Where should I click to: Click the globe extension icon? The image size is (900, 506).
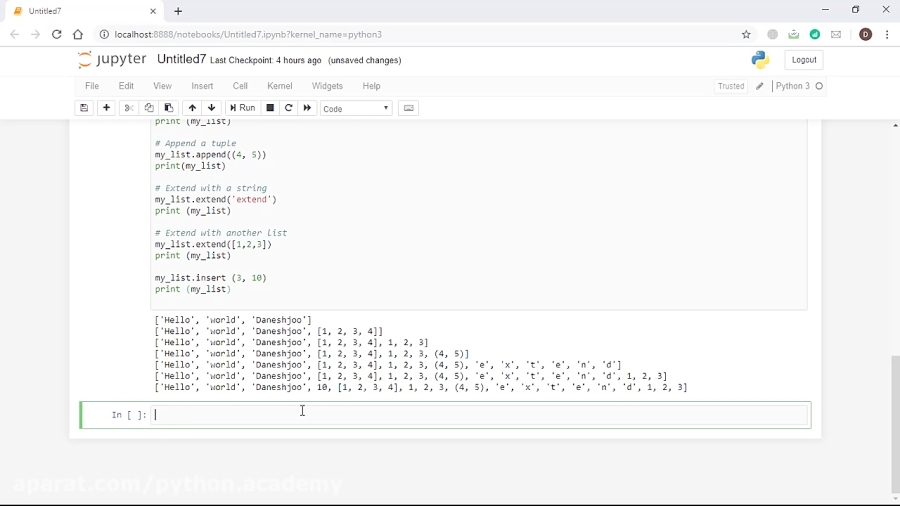(773, 34)
